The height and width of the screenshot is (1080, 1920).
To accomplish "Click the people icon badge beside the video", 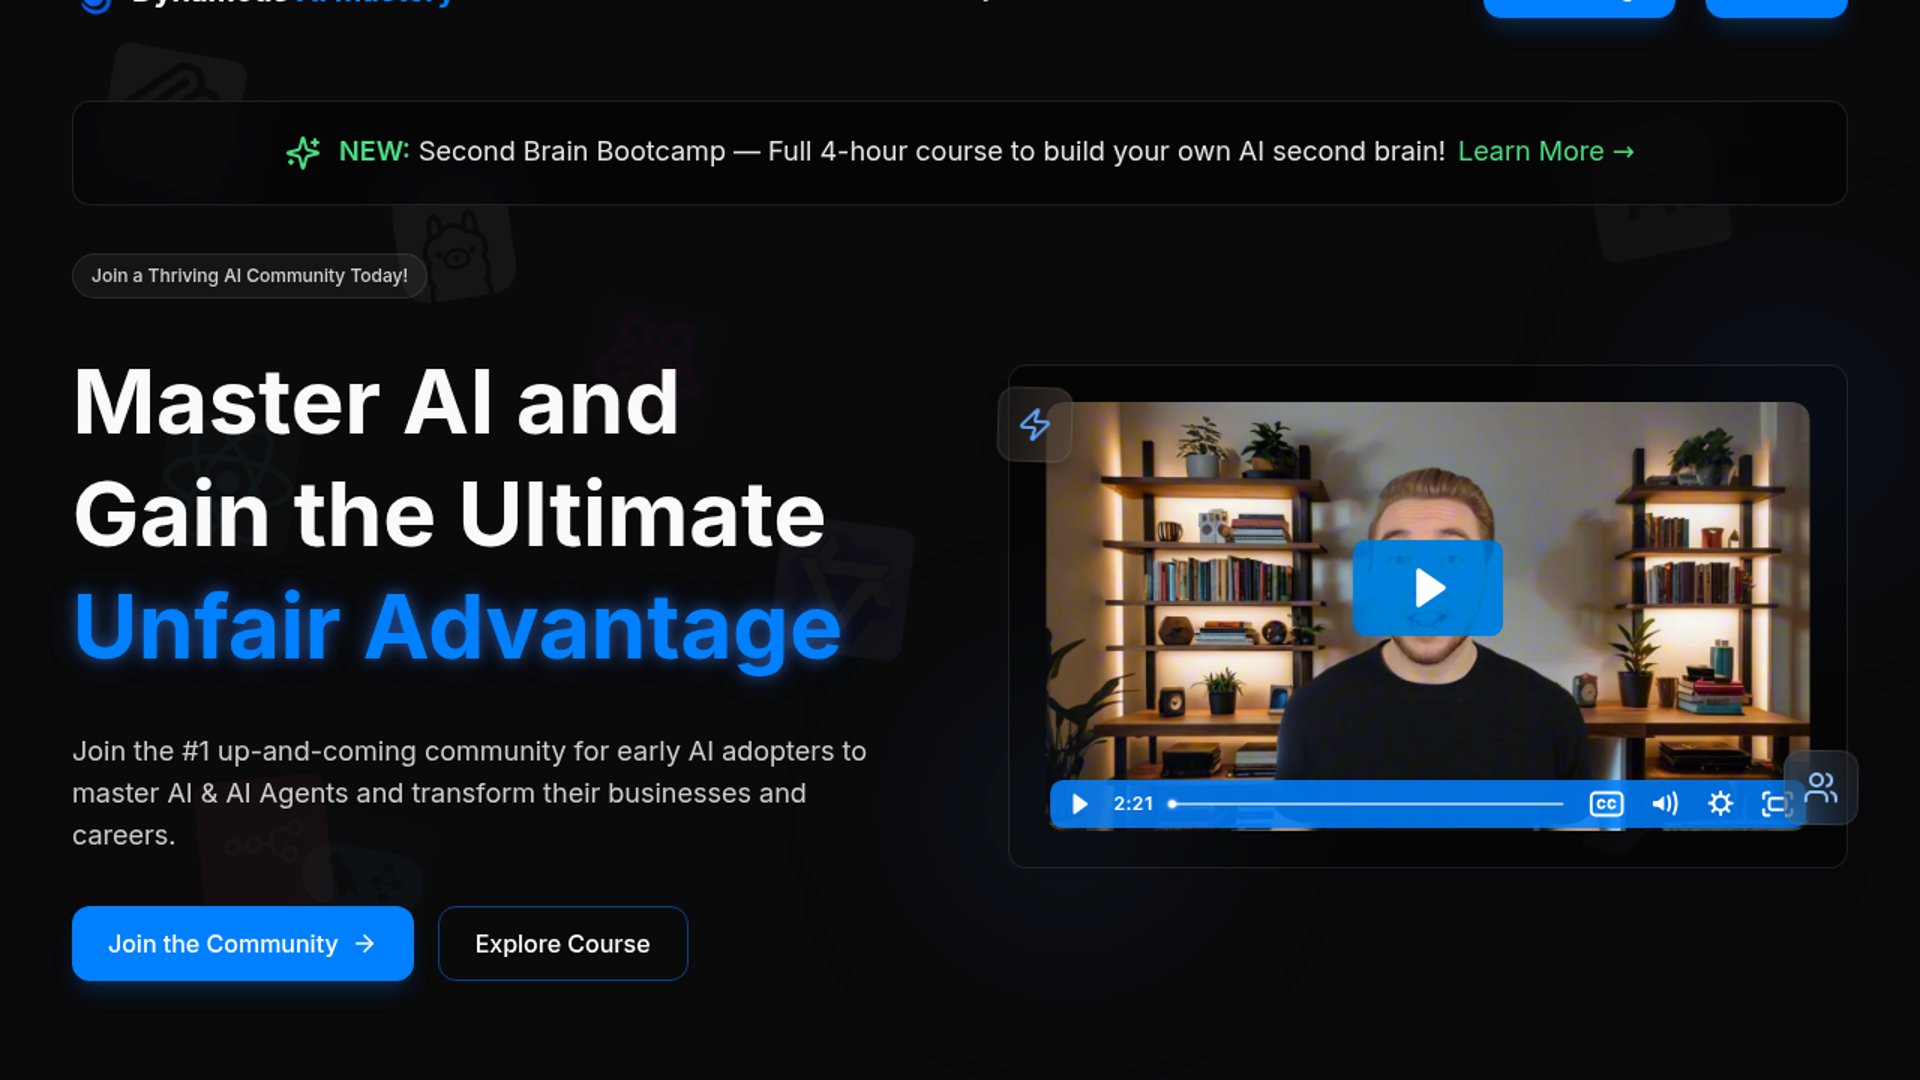I will coord(1821,788).
